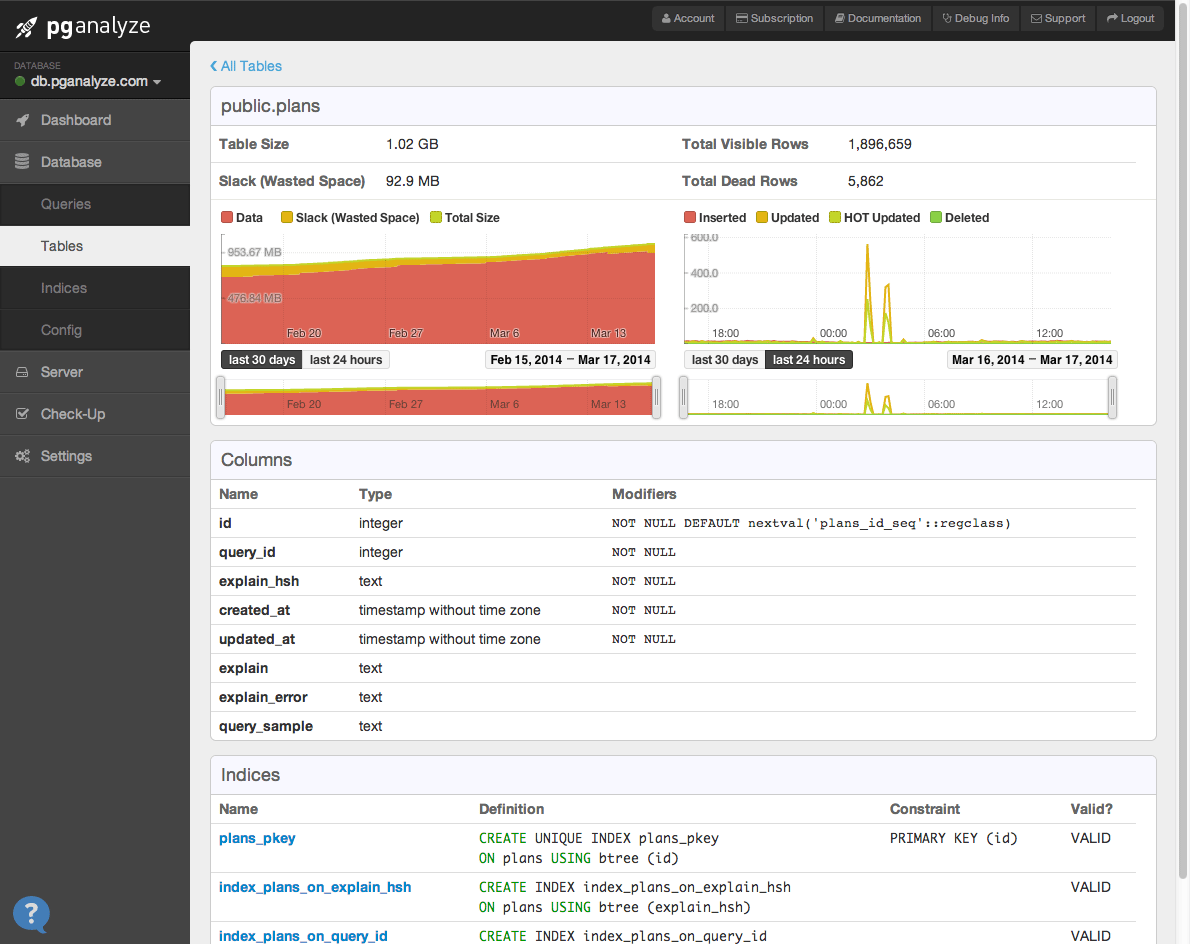Click the Documentation book icon
Image resolution: width=1190 pixels, height=944 pixels.
[839, 18]
